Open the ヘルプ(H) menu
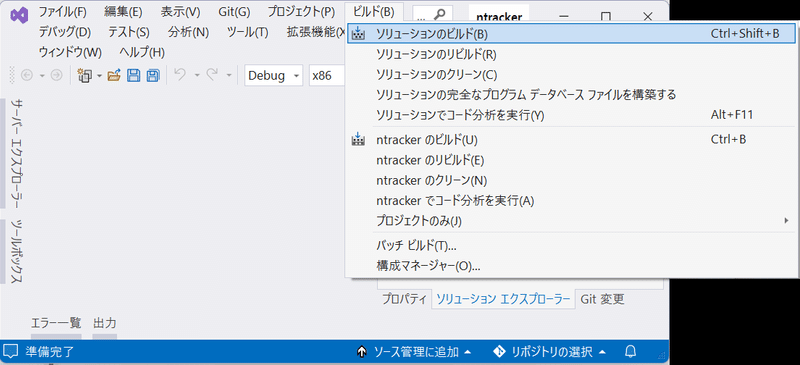800x365 pixels. click(142, 52)
